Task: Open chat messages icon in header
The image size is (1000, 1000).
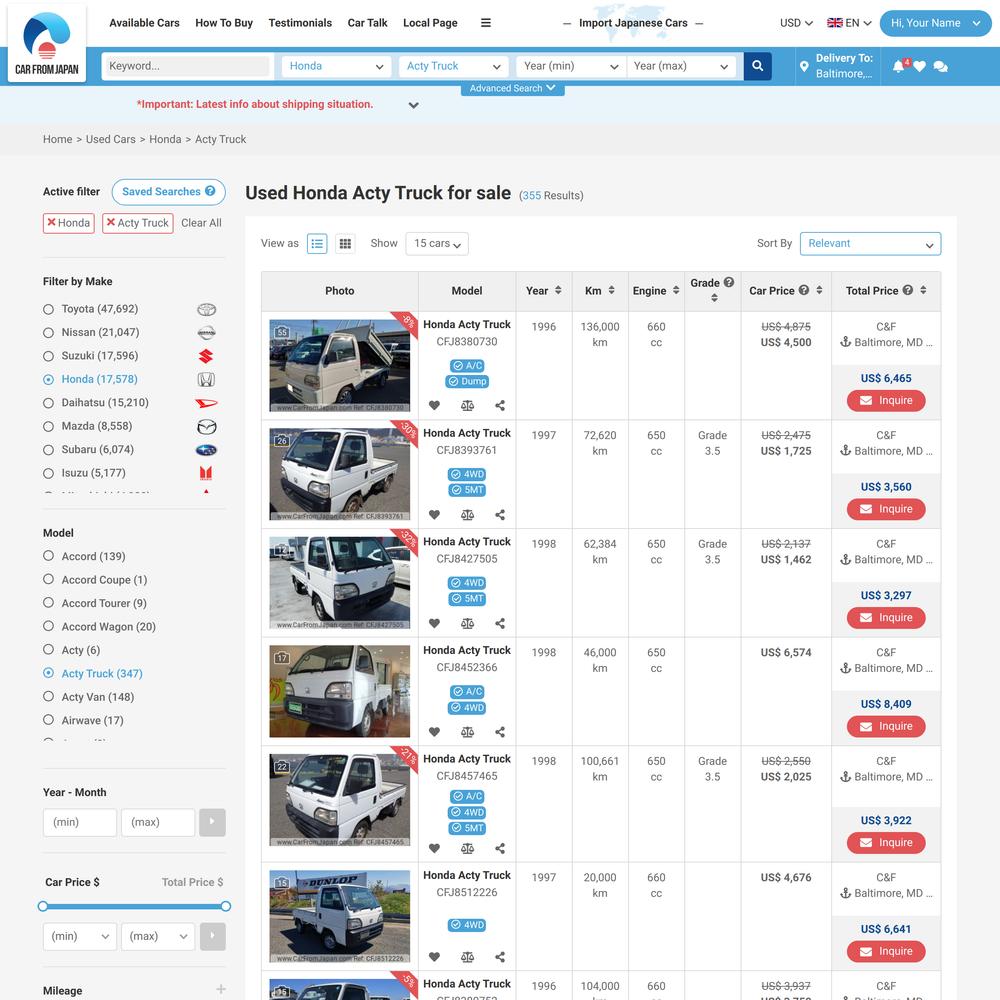Action: point(940,66)
